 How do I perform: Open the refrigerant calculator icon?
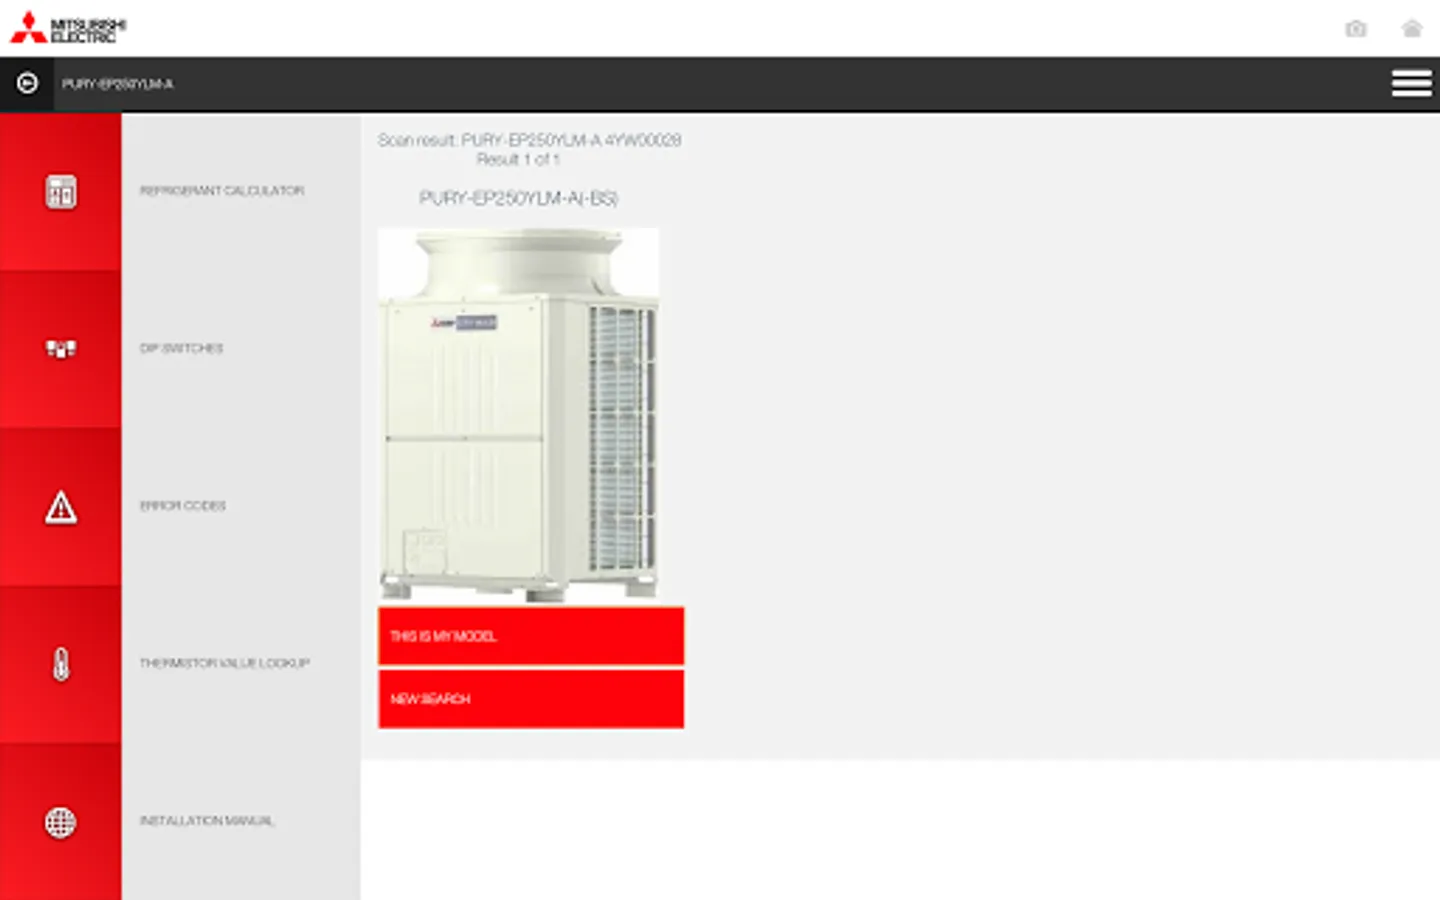pyautogui.click(x=60, y=191)
